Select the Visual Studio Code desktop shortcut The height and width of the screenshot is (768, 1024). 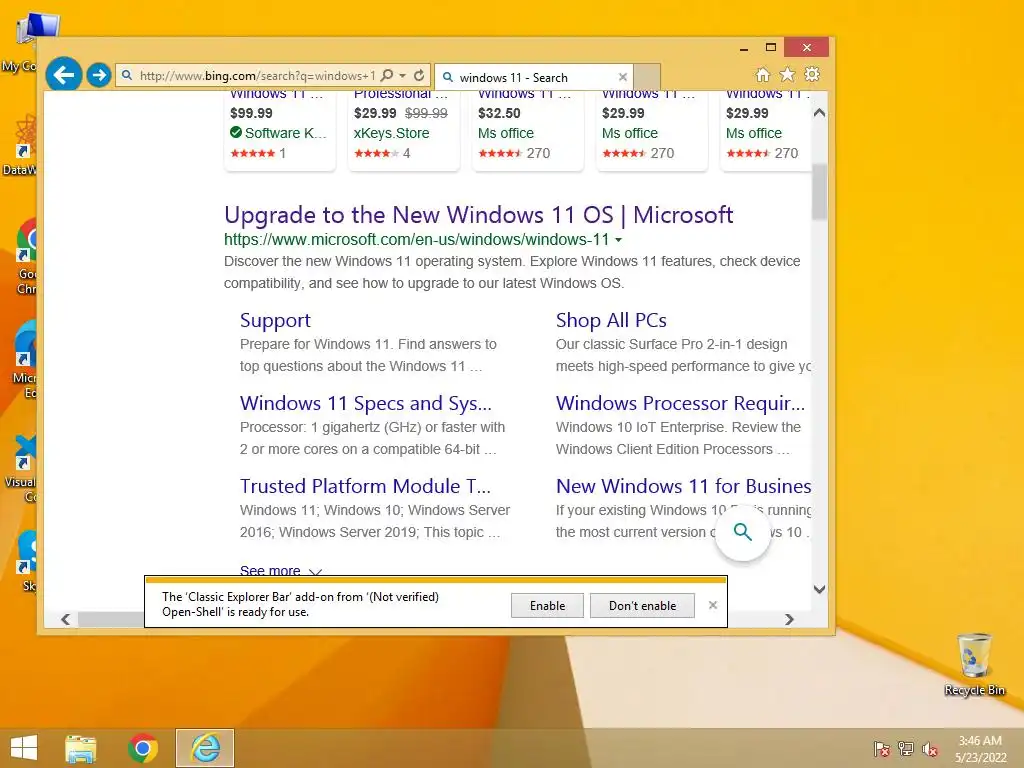pyautogui.click(x=22, y=469)
